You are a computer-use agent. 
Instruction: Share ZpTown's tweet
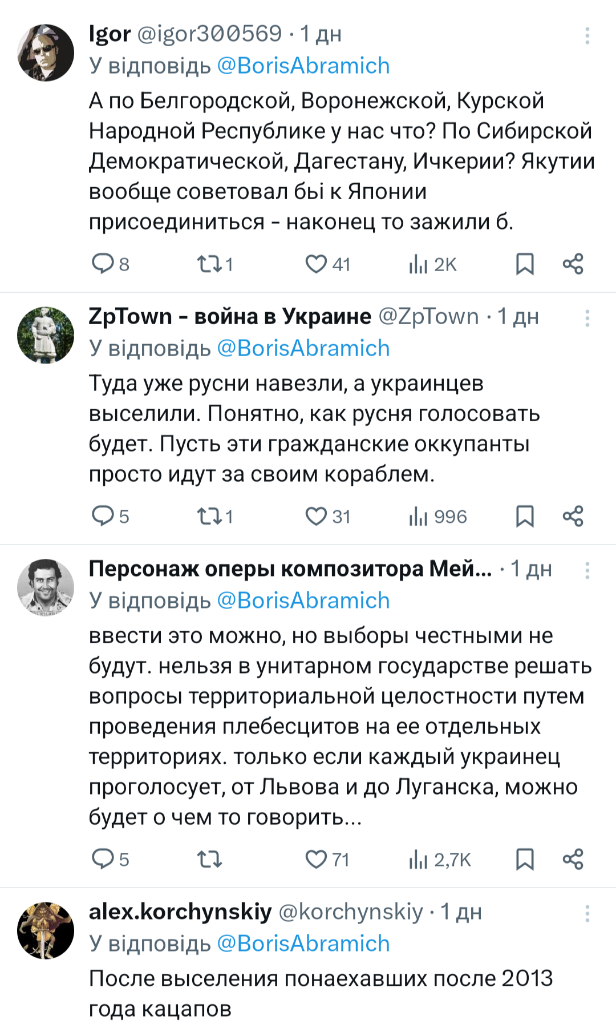pos(573,516)
